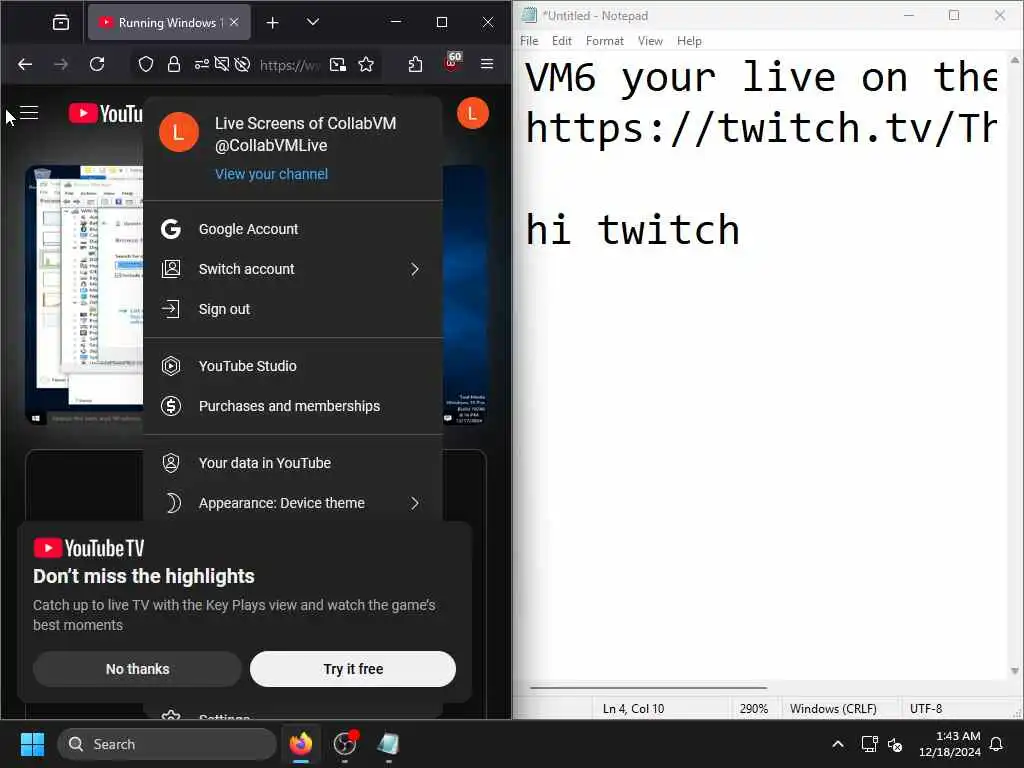Click 'Windows (CRLF)' status bar entry
The height and width of the screenshot is (768, 1024).
point(833,709)
